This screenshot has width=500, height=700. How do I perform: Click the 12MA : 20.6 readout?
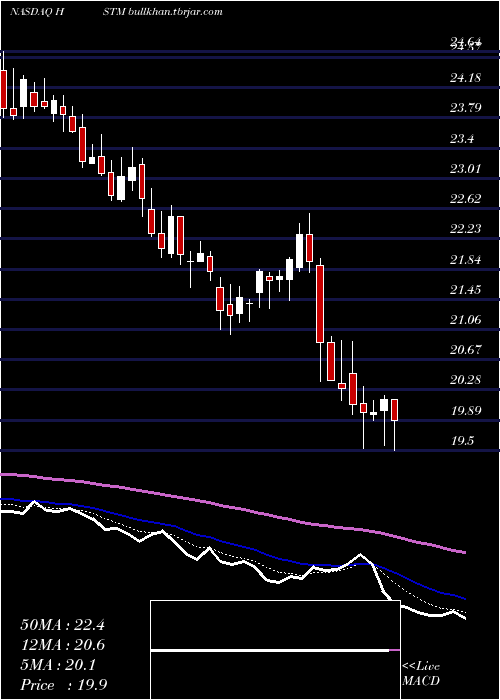(x=62, y=645)
